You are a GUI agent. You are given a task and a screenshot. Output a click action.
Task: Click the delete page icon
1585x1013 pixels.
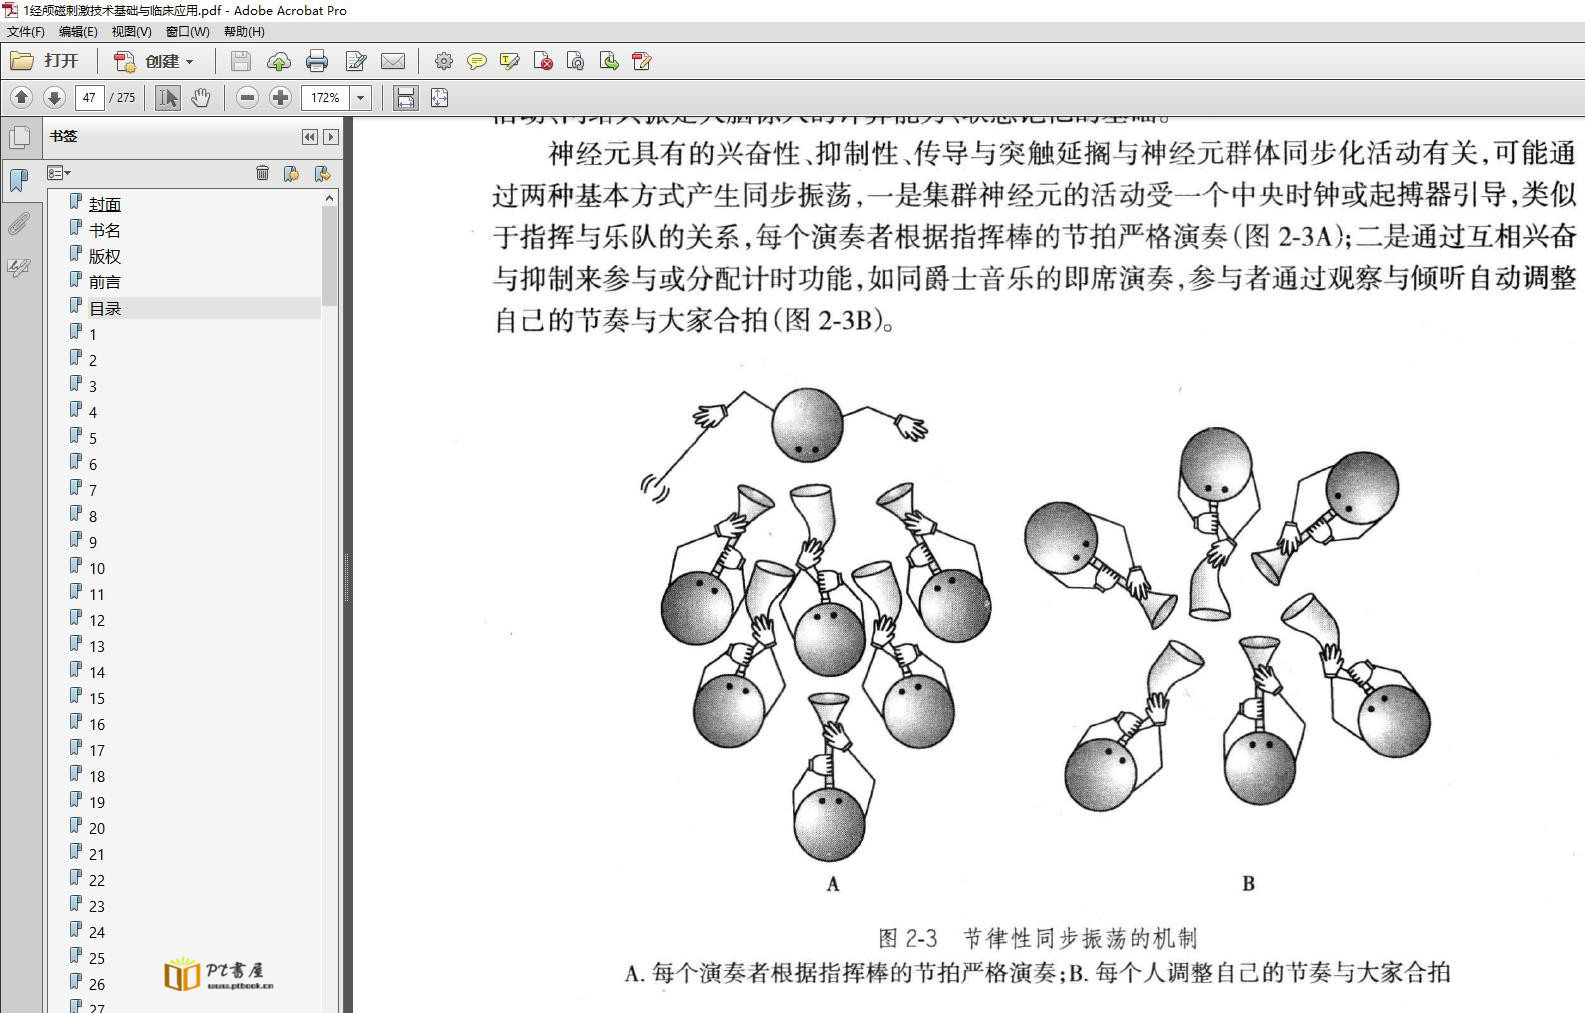pos(543,61)
